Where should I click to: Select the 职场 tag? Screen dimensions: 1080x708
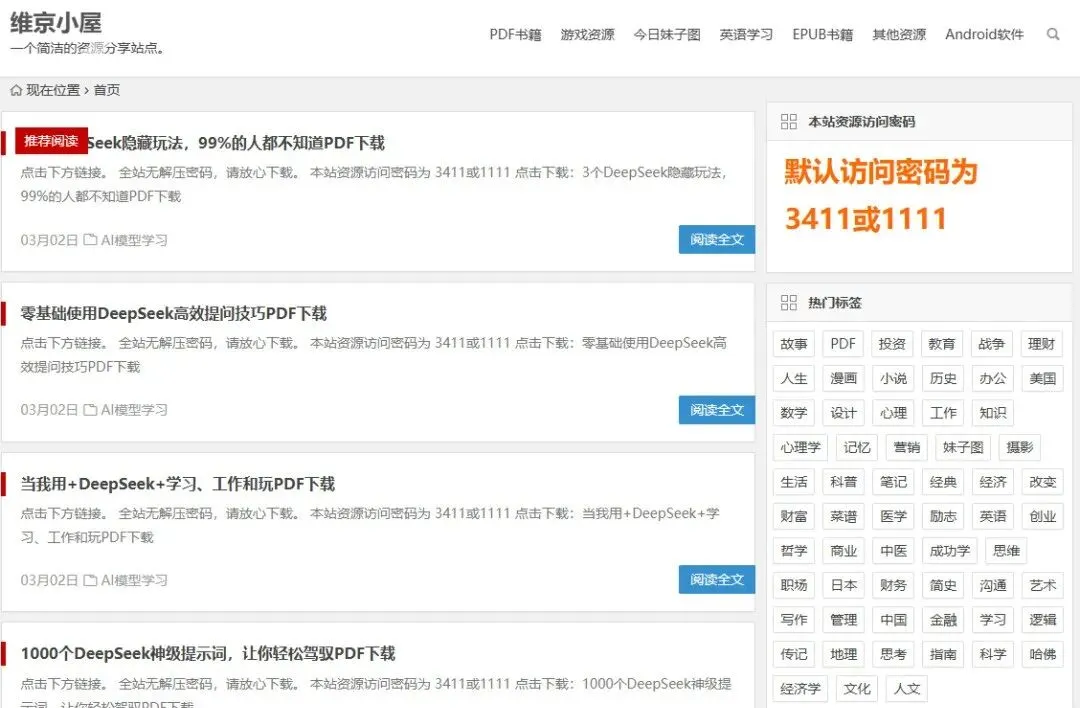coord(793,585)
